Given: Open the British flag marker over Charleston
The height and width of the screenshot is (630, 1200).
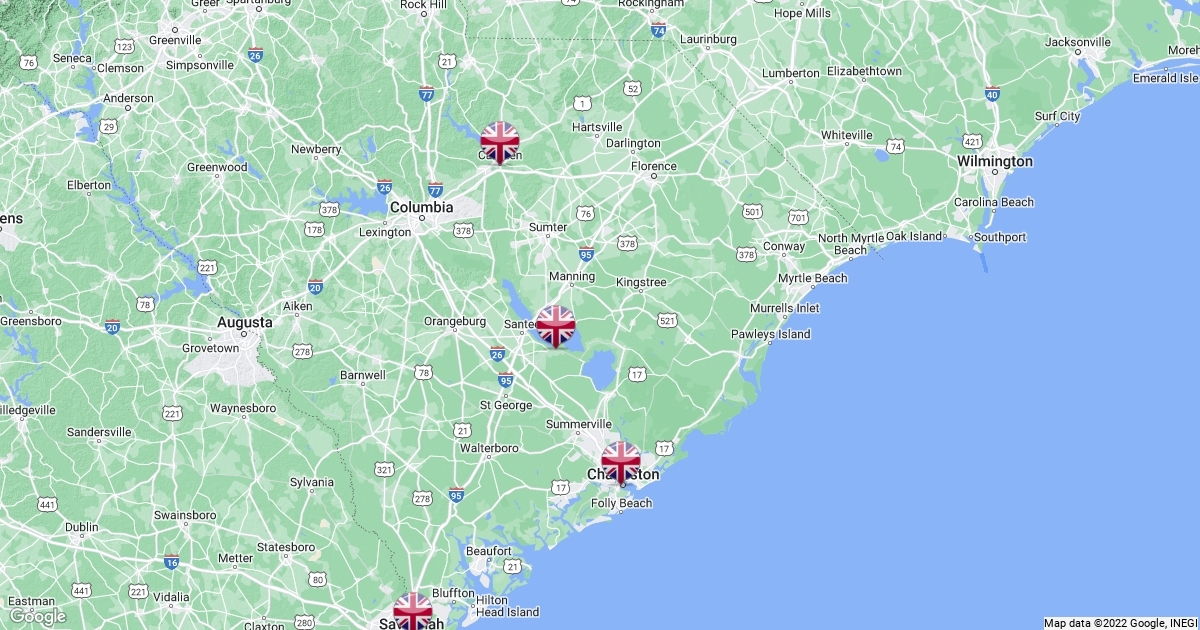Looking at the screenshot, I should click(621, 462).
